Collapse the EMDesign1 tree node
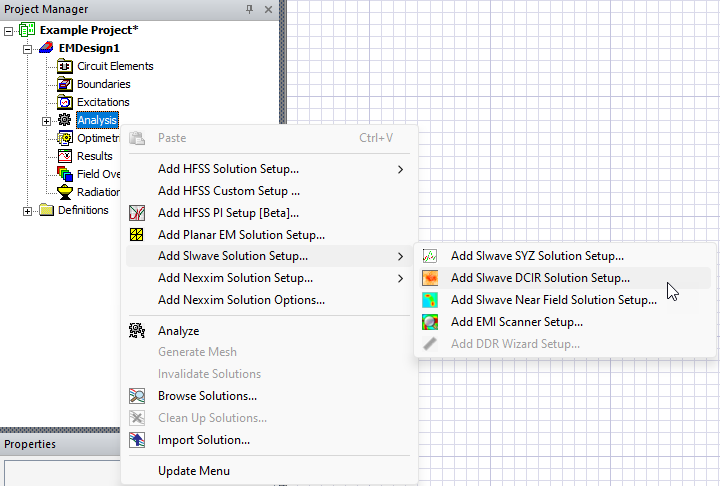The image size is (720, 486). pos(28,49)
